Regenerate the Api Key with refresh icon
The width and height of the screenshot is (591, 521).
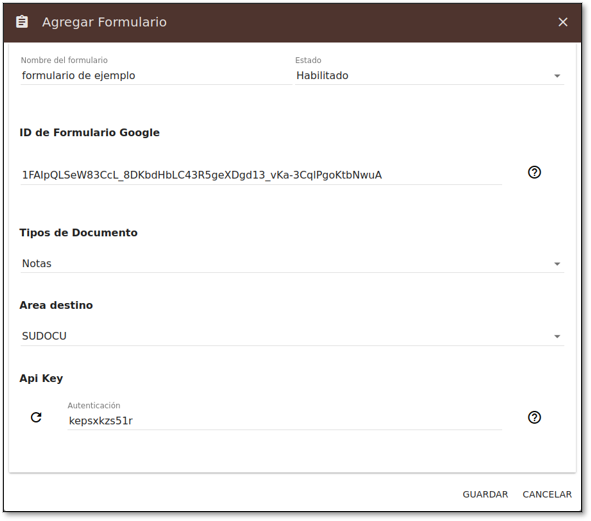[36, 417]
